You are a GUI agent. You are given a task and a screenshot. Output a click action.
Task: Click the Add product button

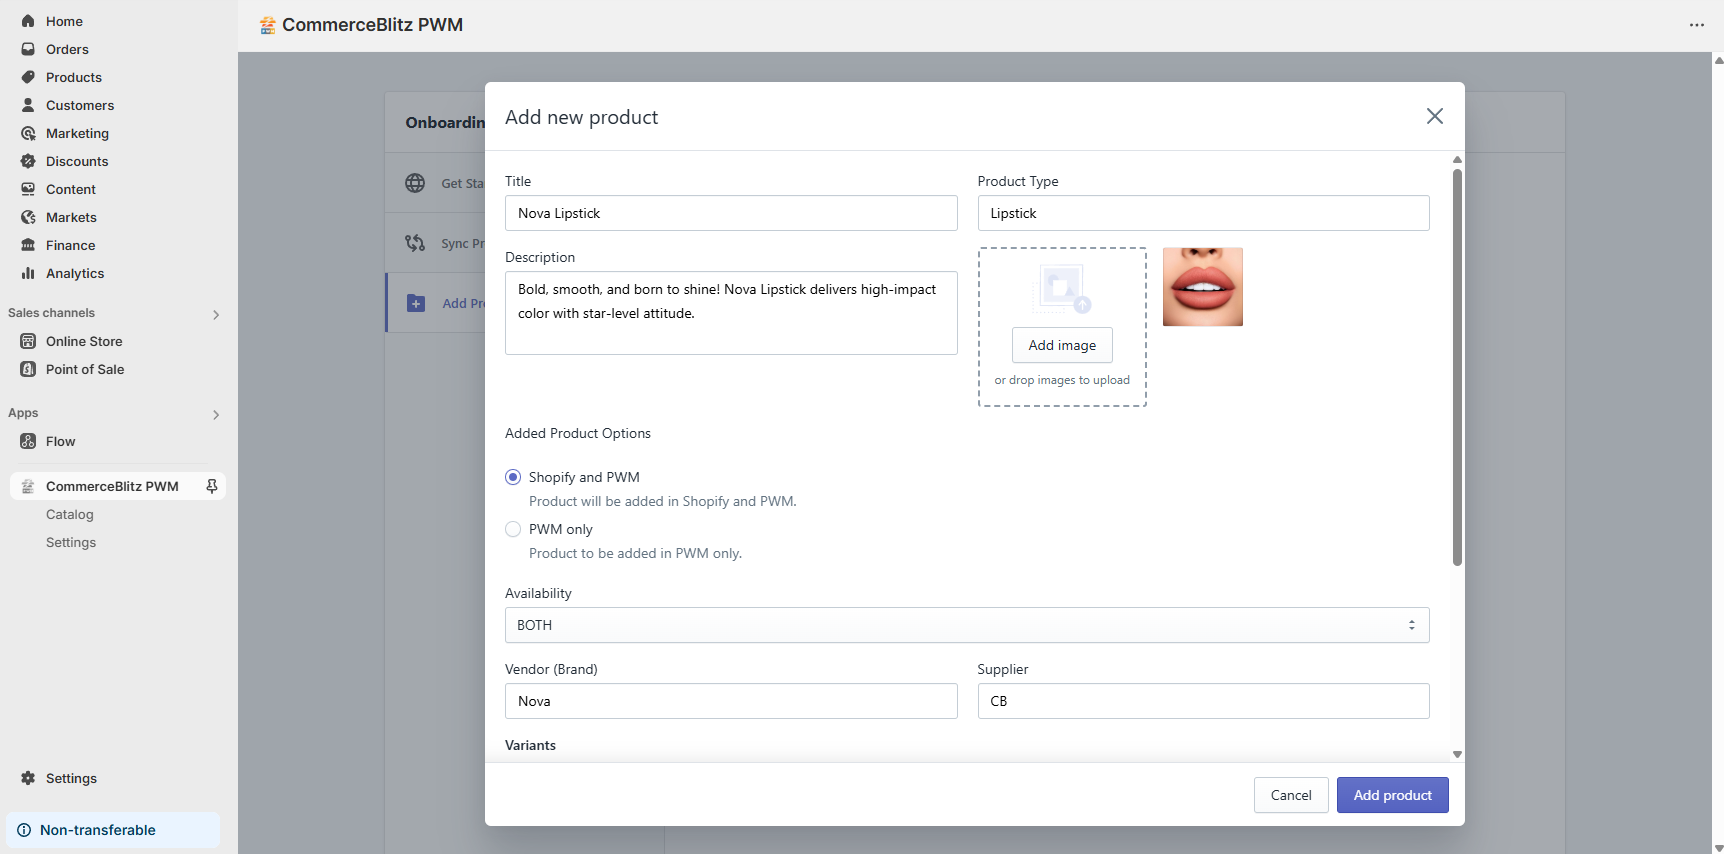pos(1392,795)
